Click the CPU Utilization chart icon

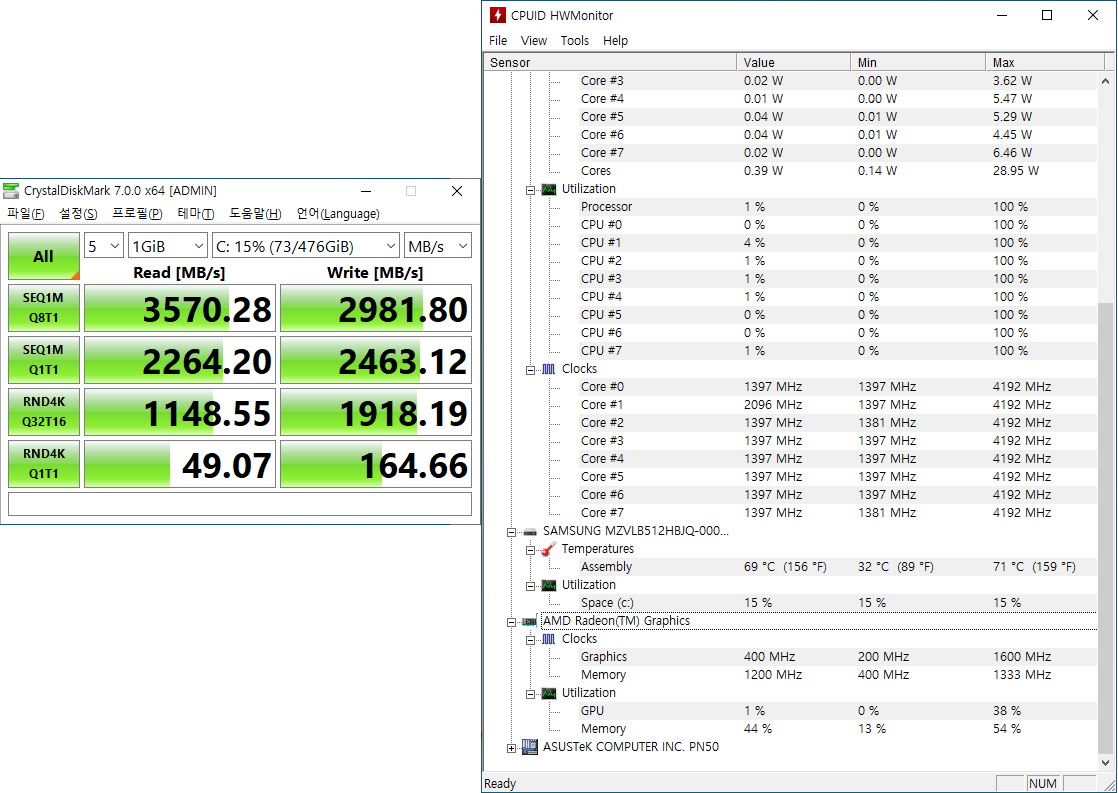point(548,189)
